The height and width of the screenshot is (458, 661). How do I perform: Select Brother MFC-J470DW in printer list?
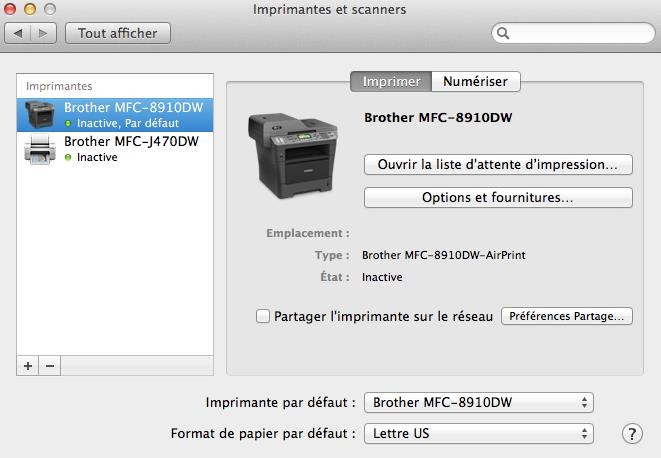tap(115, 149)
